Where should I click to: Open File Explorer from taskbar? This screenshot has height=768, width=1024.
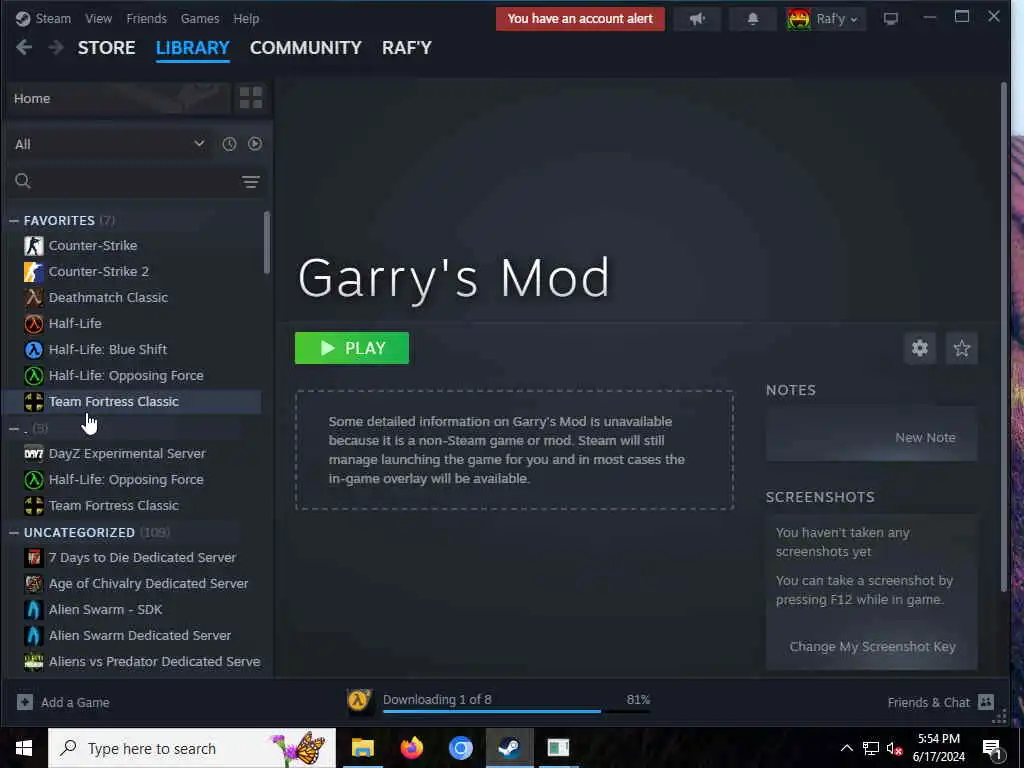point(362,748)
